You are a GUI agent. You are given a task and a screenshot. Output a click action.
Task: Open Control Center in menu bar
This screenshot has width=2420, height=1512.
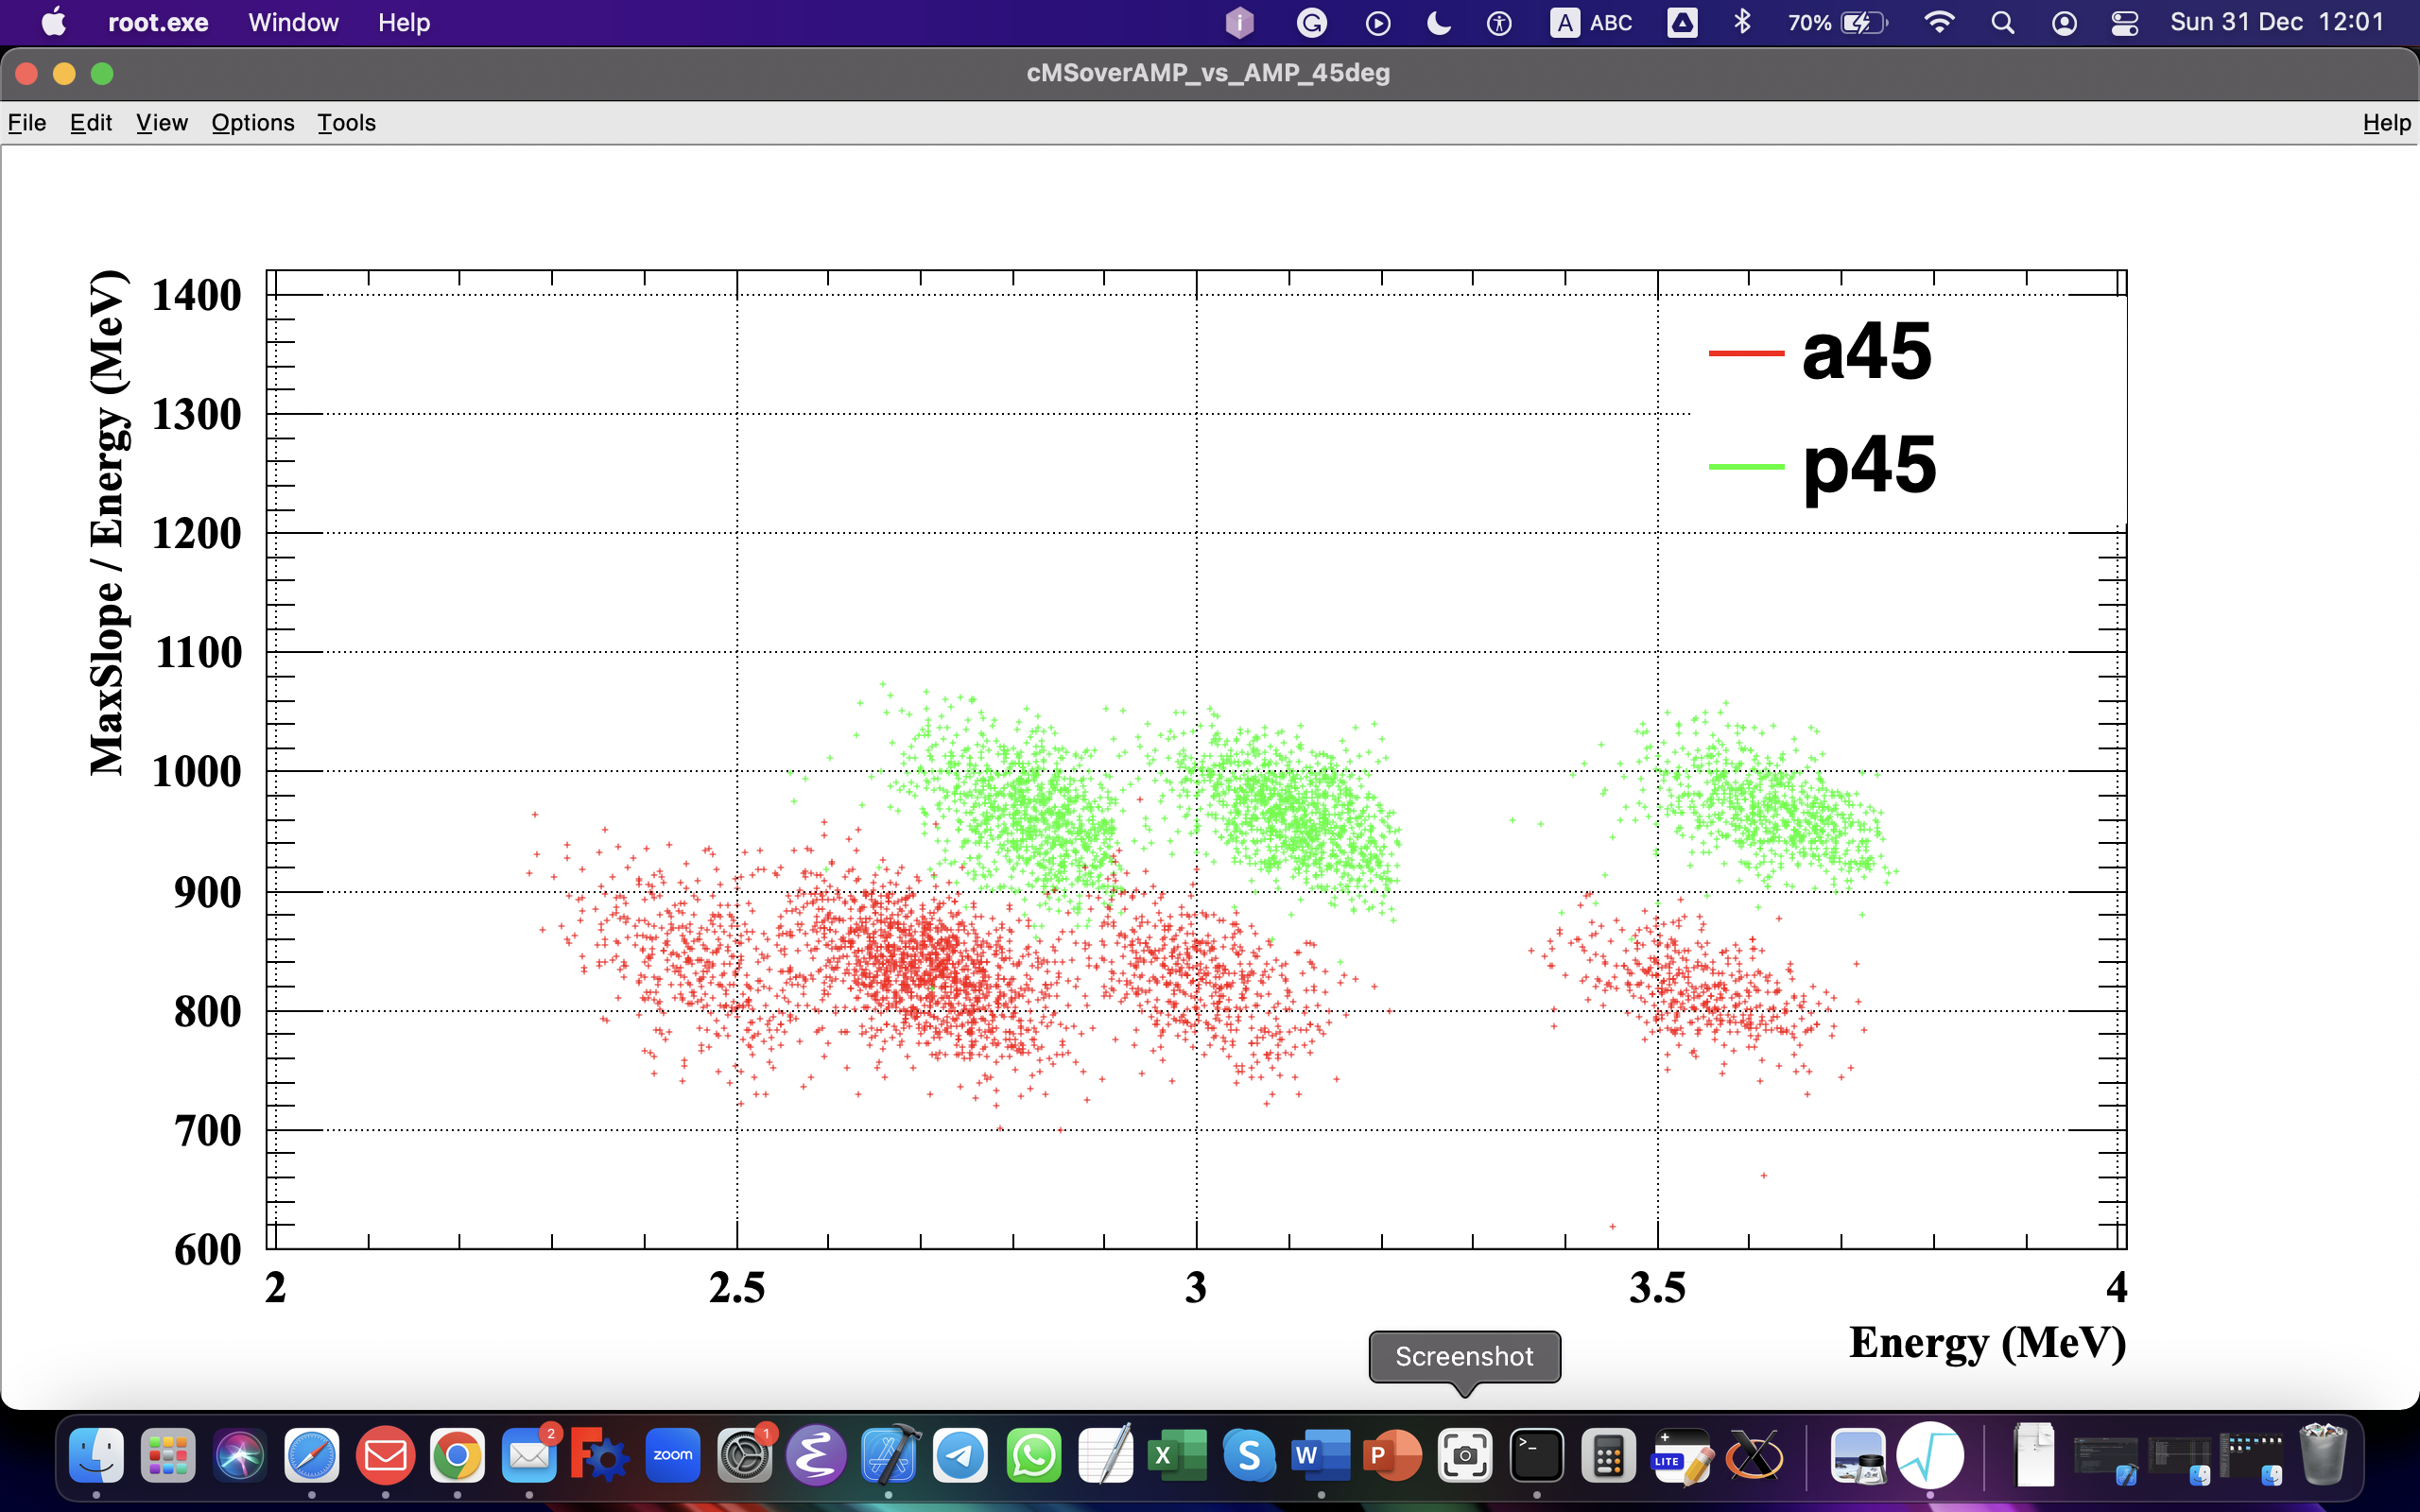point(2124,22)
